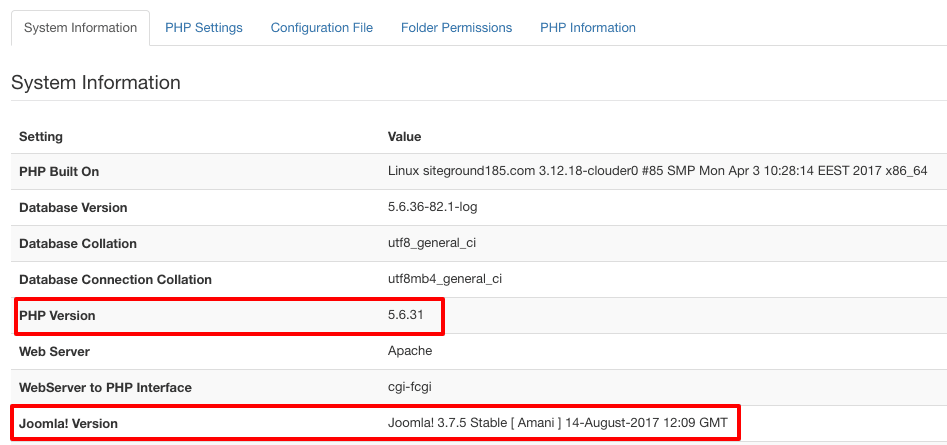Viewport: 947px width, 445px height.
Task: Click the Linux siteground185.com build value
Action: pyautogui.click(x=657, y=171)
